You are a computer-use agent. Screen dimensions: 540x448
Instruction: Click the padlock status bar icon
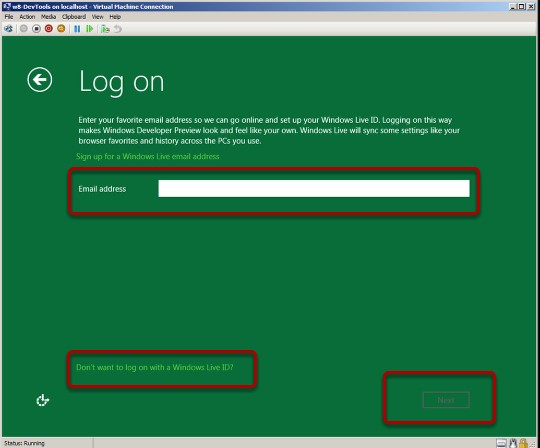523,443
